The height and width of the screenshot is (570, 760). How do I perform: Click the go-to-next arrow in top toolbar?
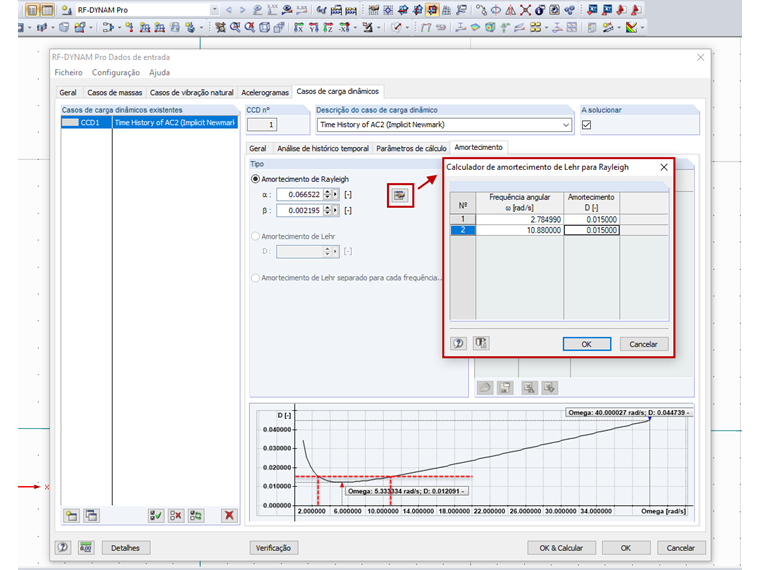pyautogui.click(x=242, y=10)
